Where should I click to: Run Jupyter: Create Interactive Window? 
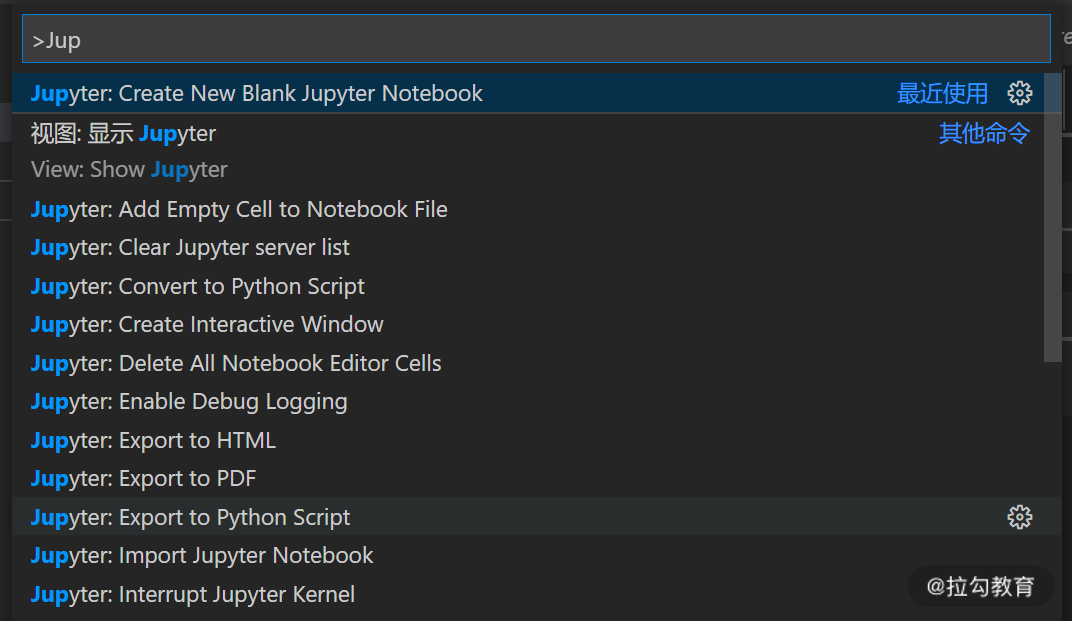click(x=528, y=324)
